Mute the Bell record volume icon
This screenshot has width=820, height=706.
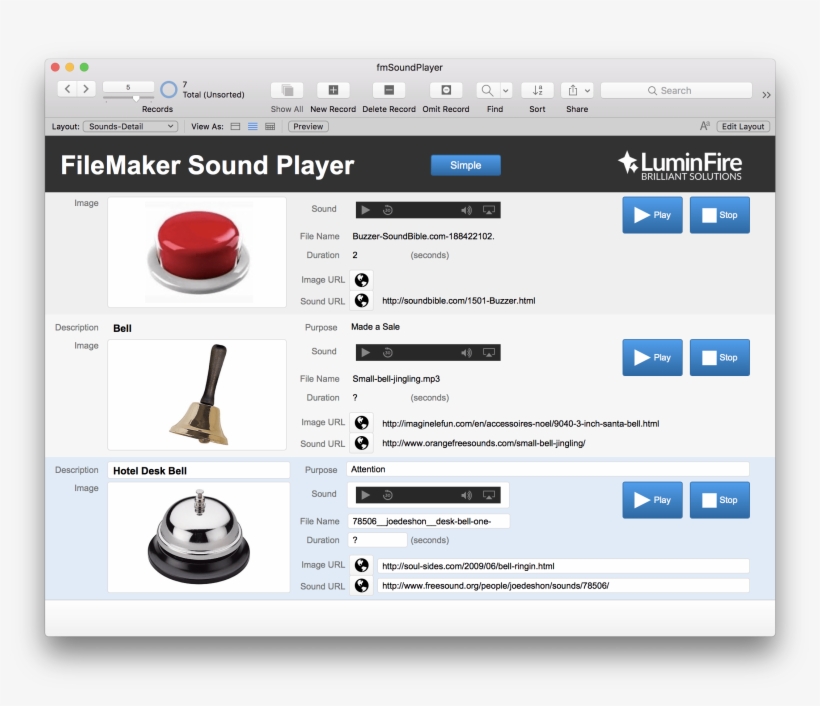coord(466,352)
